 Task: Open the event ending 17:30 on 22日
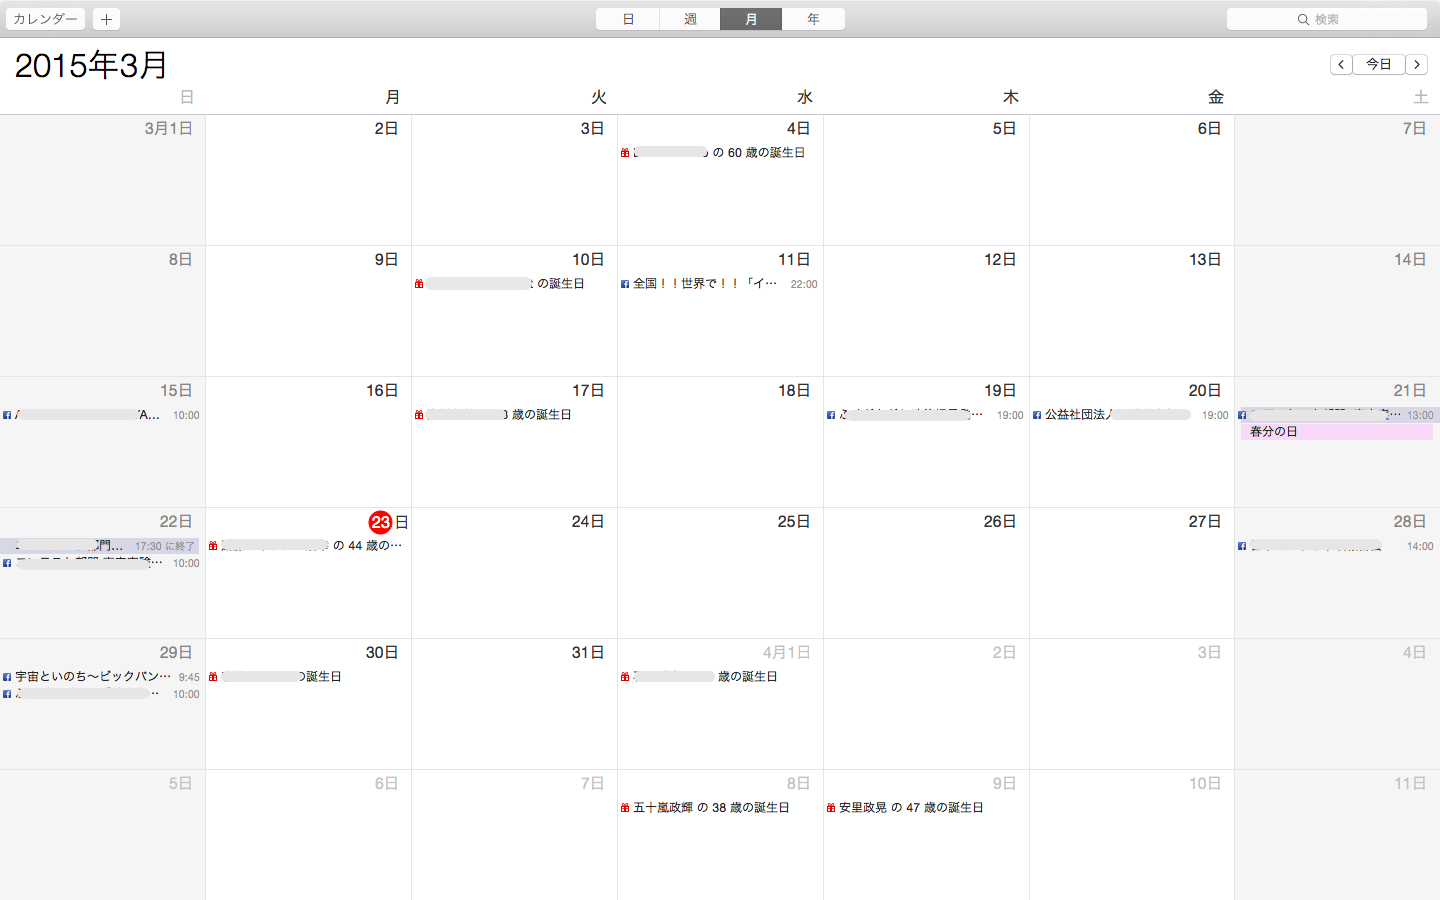click(100, 546)
